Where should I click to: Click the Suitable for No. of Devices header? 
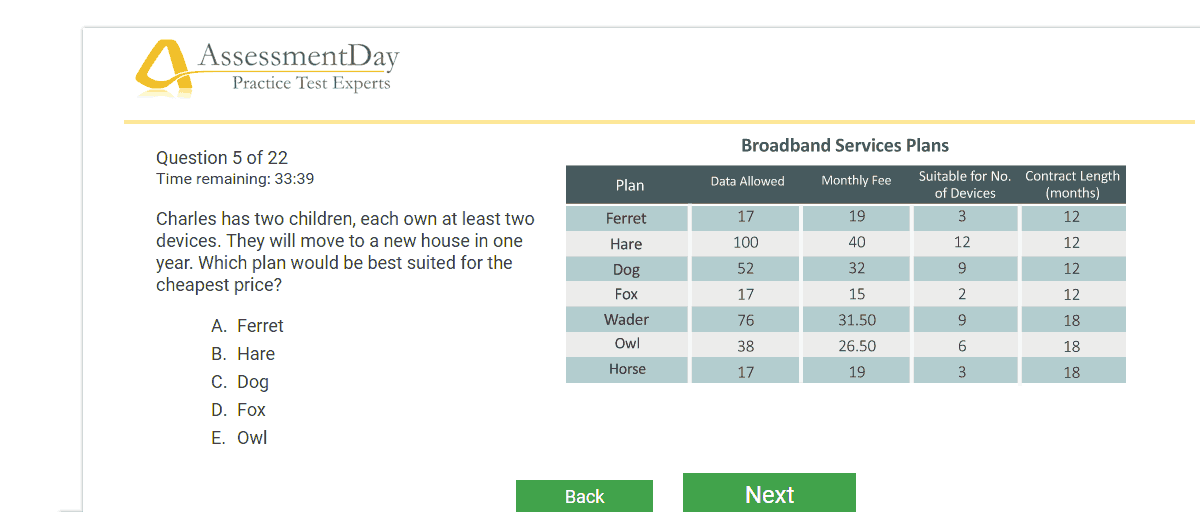click(965, 185)
